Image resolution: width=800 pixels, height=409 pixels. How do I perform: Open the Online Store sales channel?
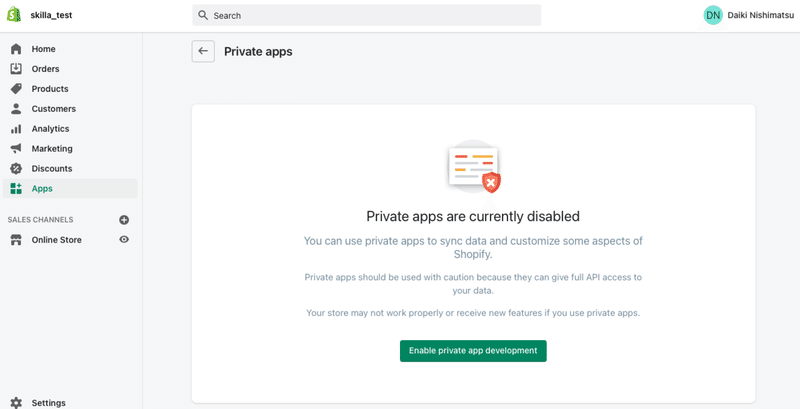point(56,240)
